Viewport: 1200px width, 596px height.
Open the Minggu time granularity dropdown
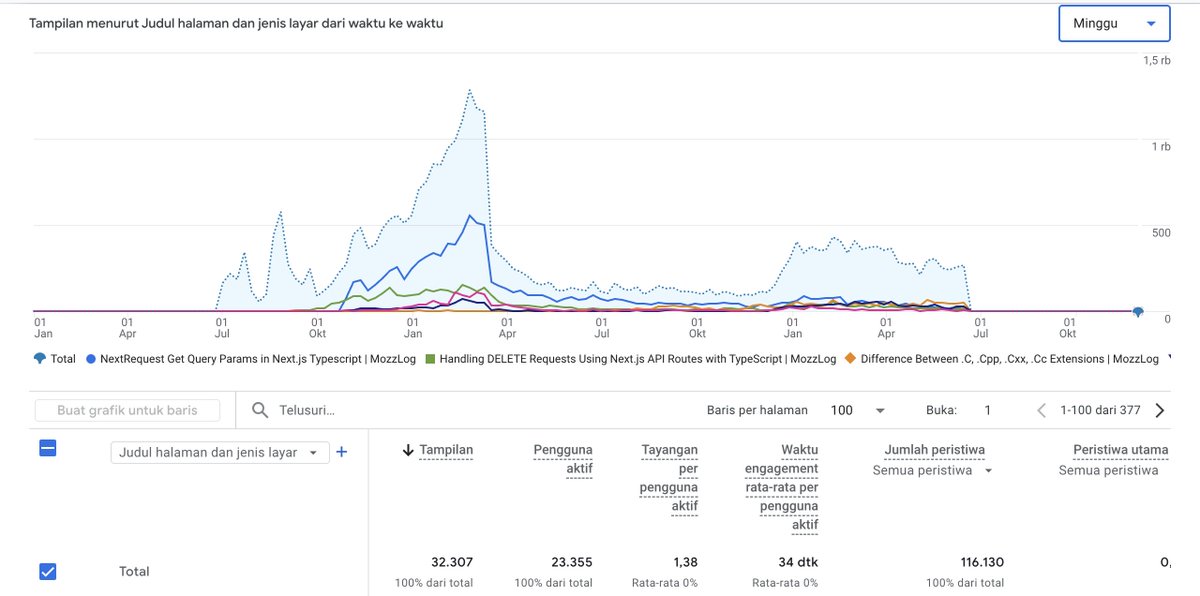[x=1114, y=23]
